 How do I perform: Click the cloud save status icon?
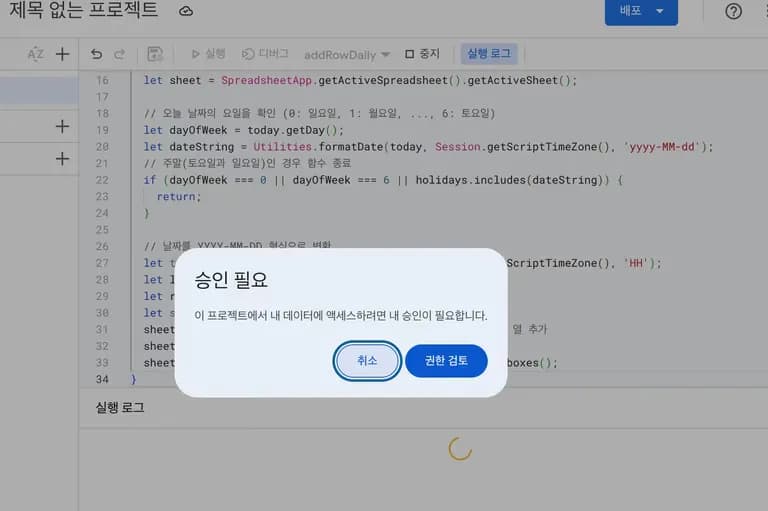point(186,11)
